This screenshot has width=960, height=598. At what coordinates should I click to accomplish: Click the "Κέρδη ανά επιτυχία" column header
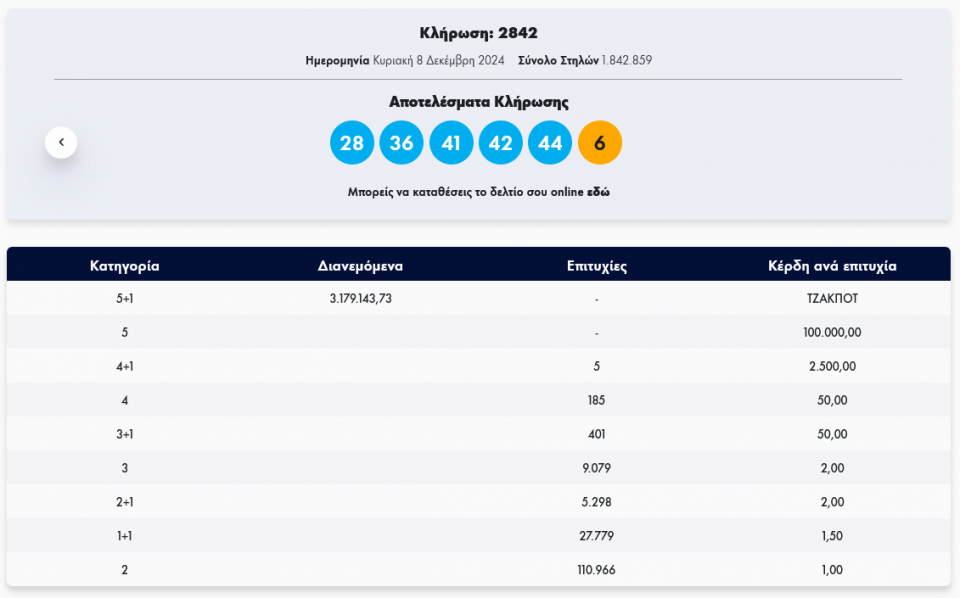pyautogui.click(x=832, y=266)
